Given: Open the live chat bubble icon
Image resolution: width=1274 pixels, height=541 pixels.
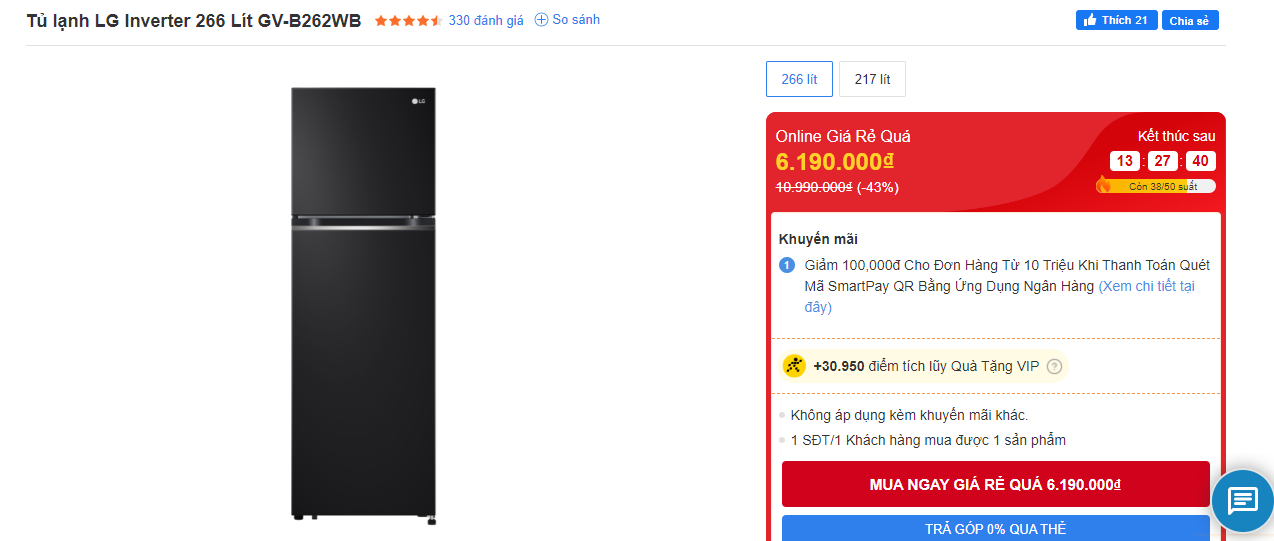Looking at the screenshot, I should coord(1242,499).
